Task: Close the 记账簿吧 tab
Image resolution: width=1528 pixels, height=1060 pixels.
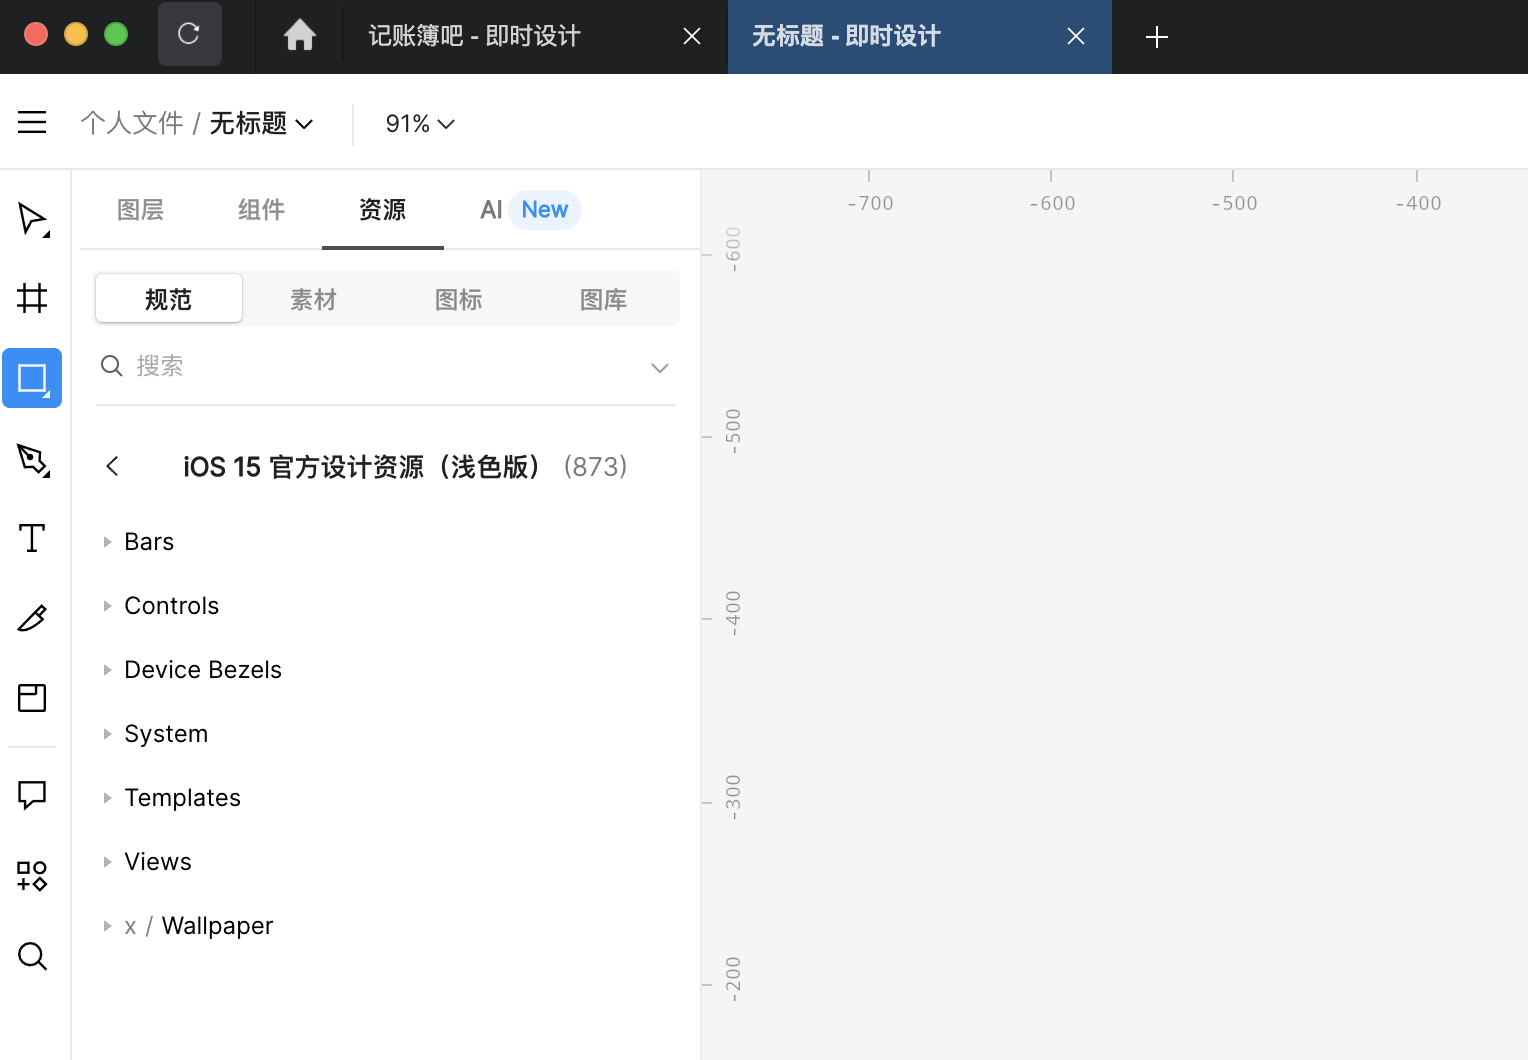Action: point(691,37)
